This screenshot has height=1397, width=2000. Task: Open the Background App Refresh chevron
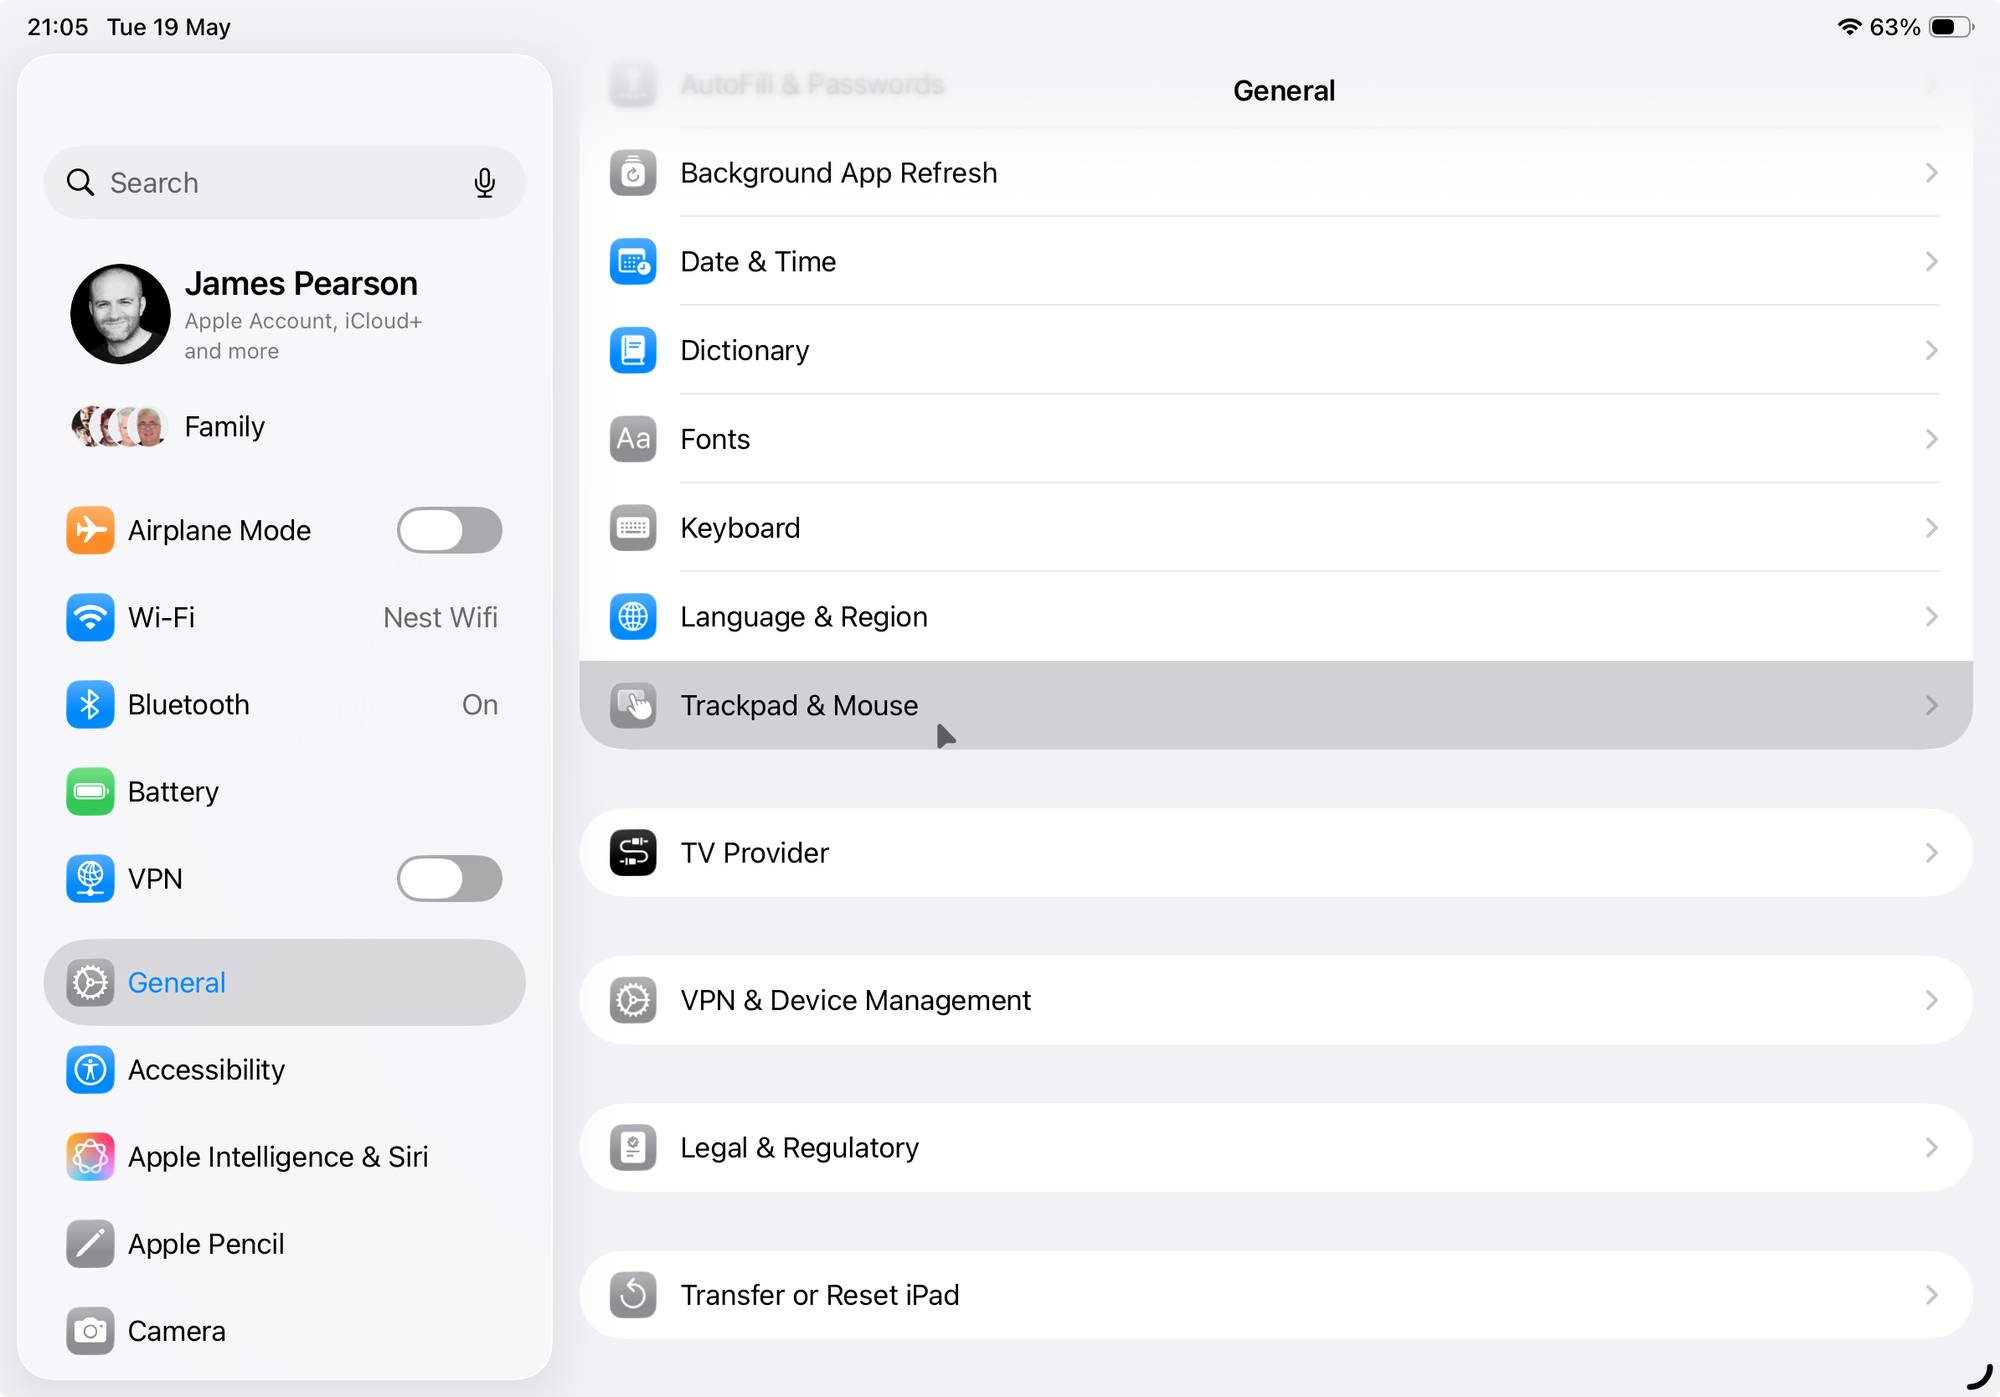point(1931,173)
